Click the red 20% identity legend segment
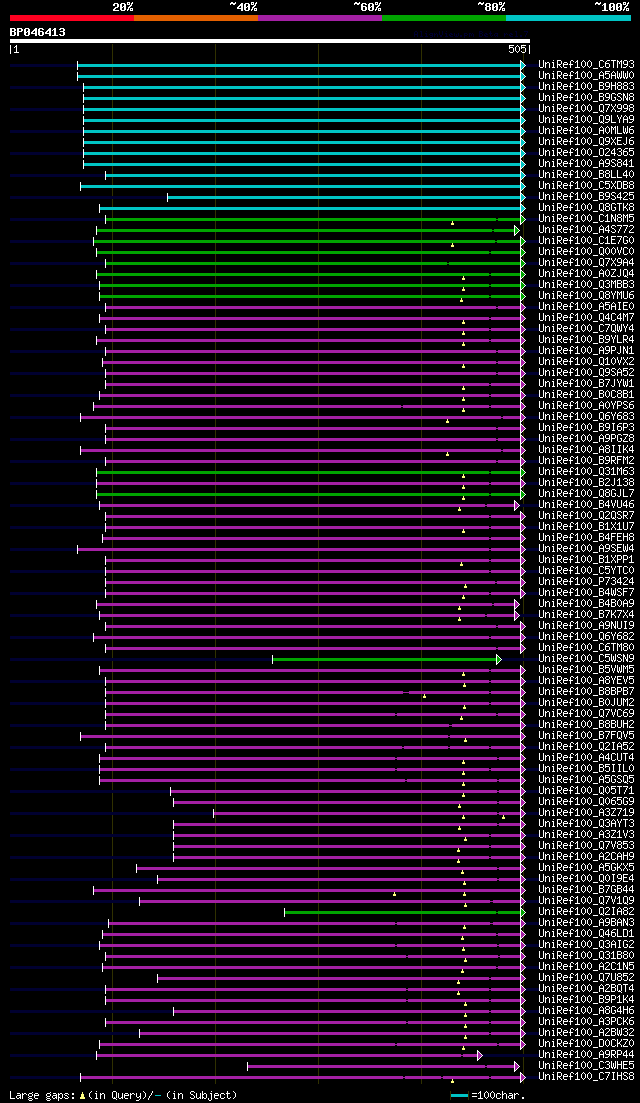The width and height of the screenshot is (640, 1103). (x=72, y=18)
